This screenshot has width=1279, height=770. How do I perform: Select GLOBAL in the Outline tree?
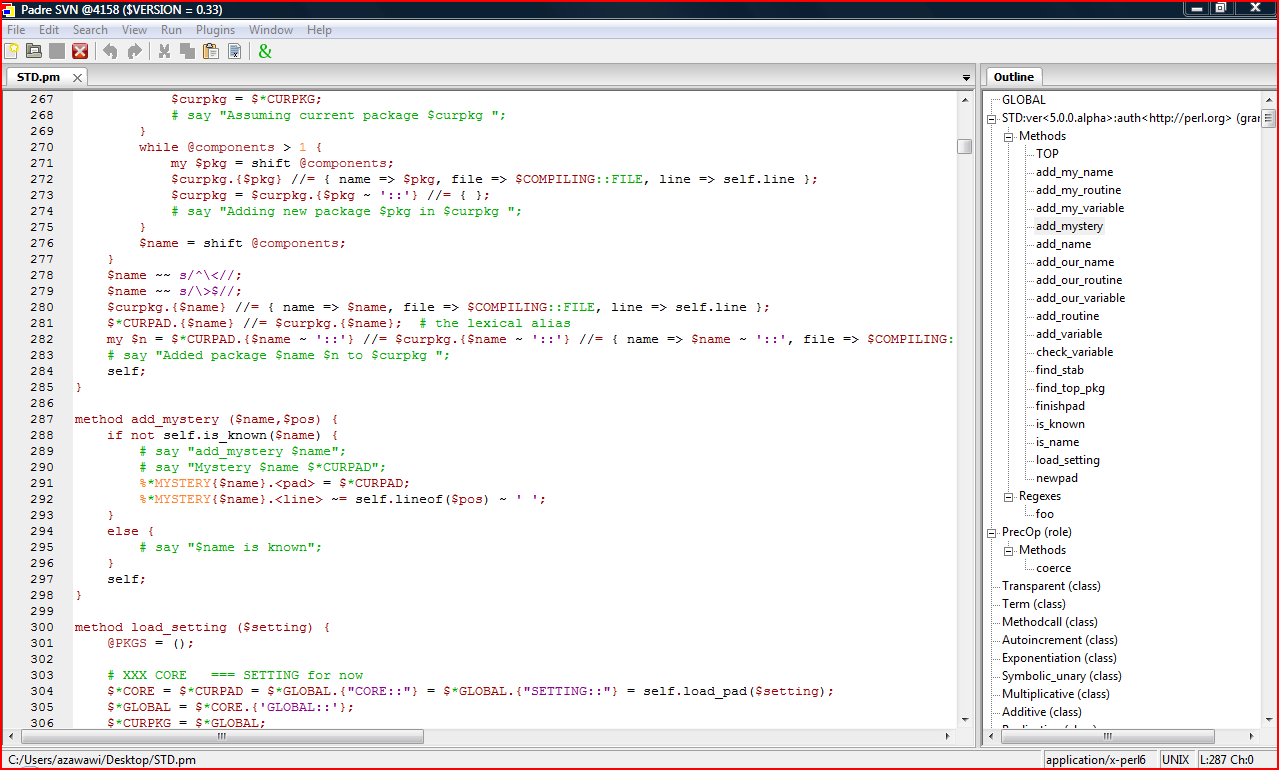click(1024, 100)
